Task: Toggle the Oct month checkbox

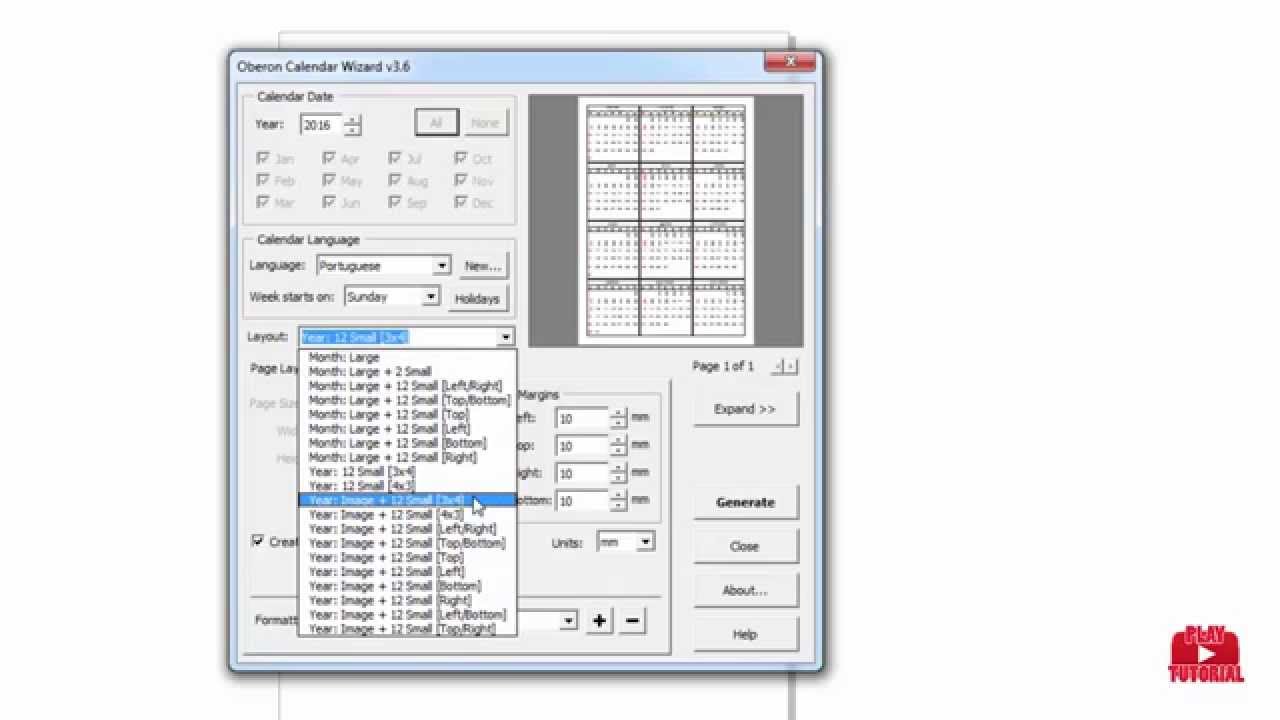Action: (461, 158)
